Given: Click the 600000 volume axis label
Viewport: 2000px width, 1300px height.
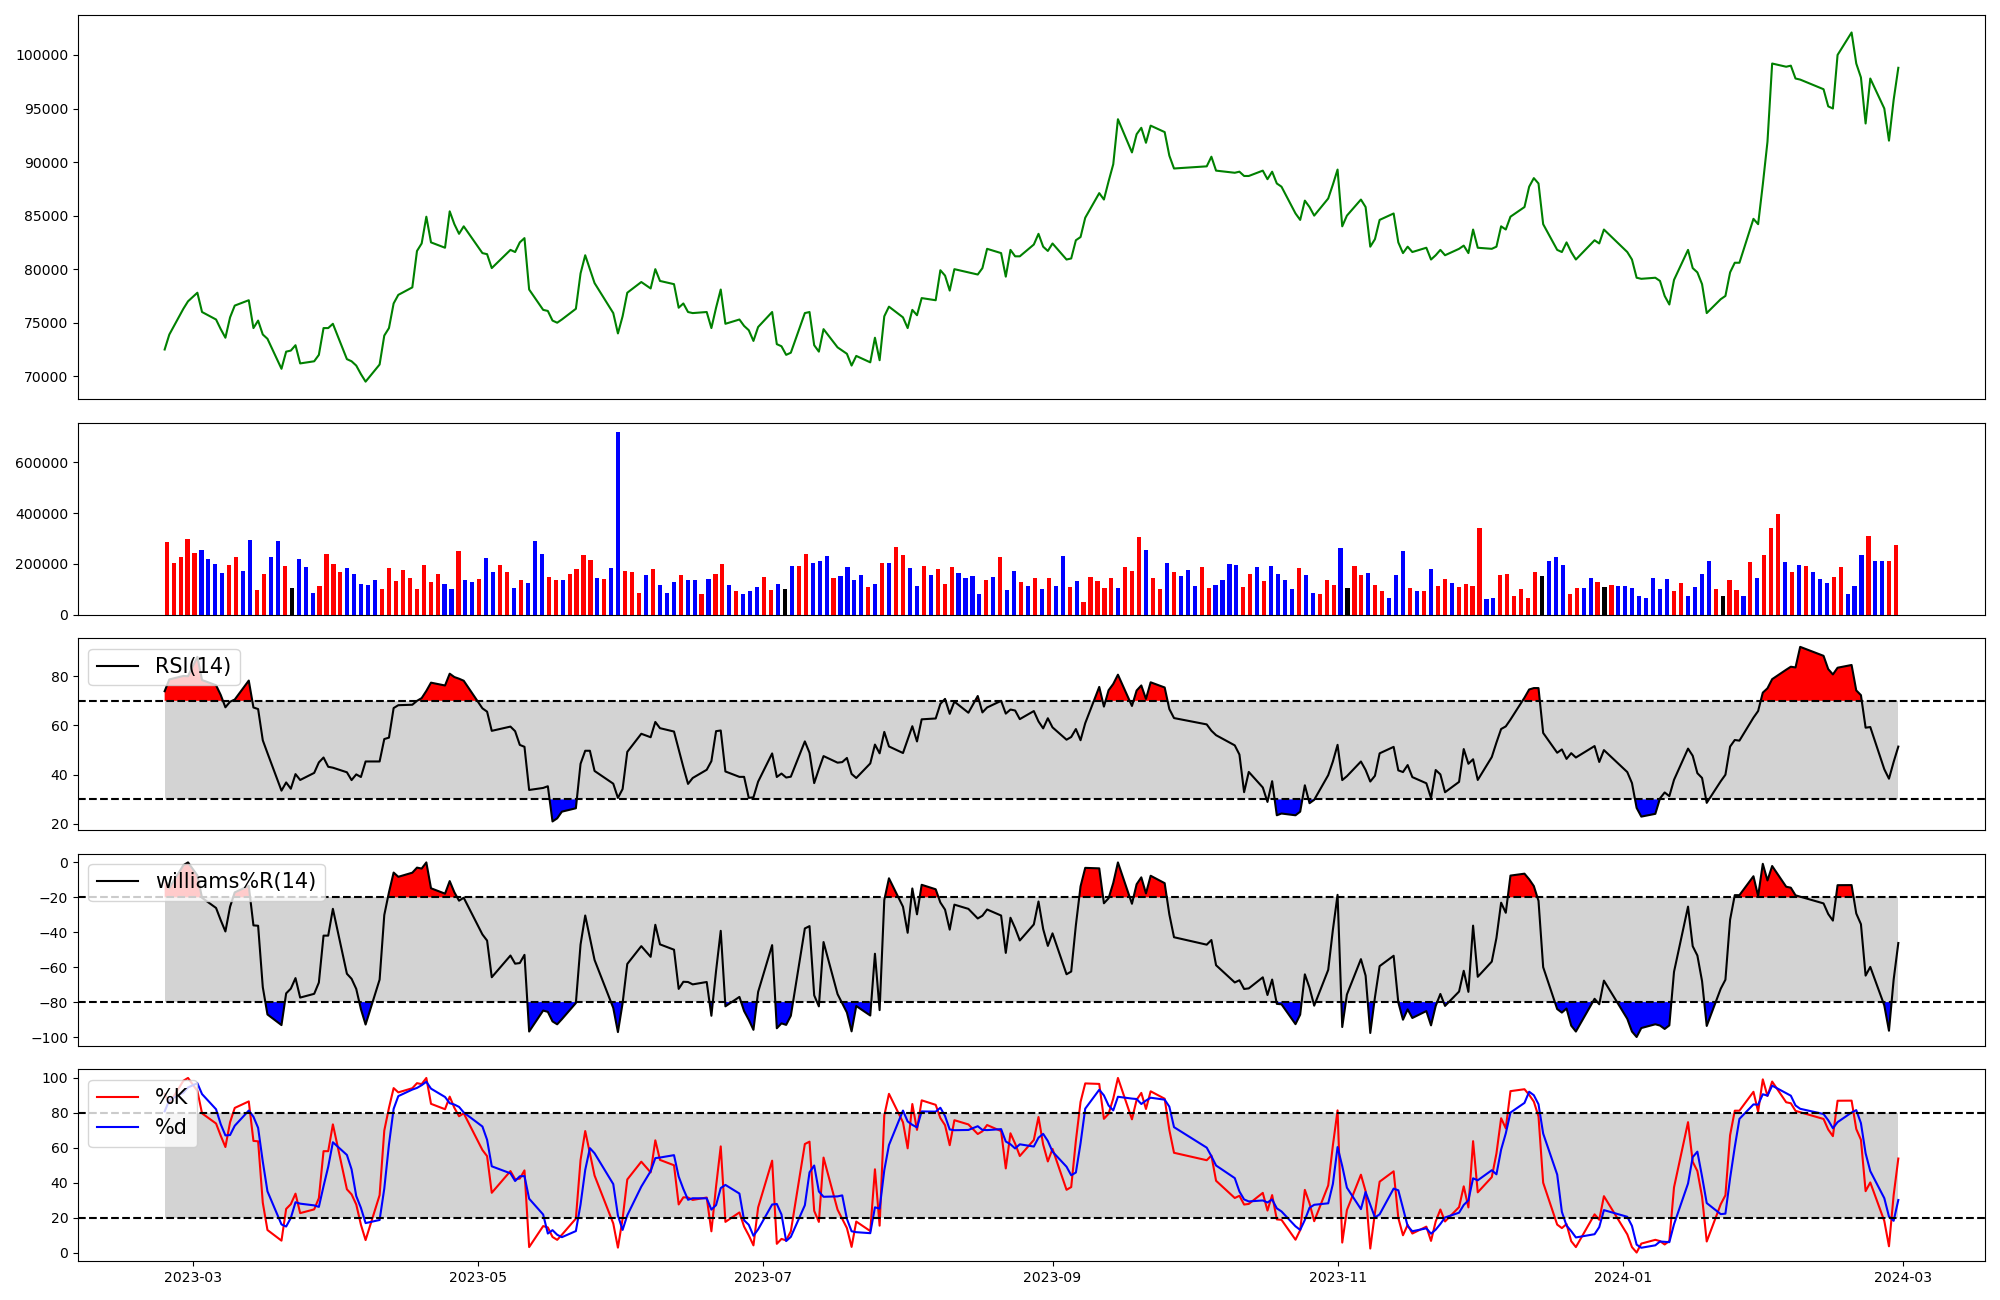Looking at the screenshot, I should tap(42, 464).
